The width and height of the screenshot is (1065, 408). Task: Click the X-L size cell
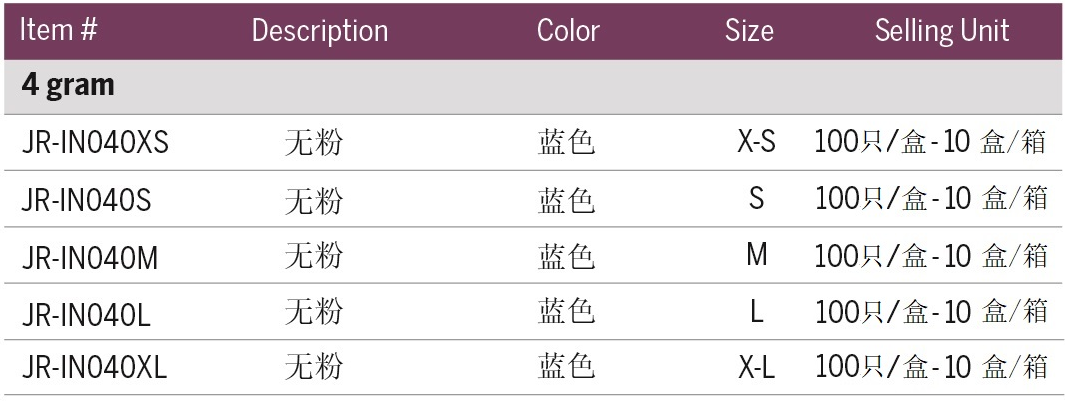point(756,369)
